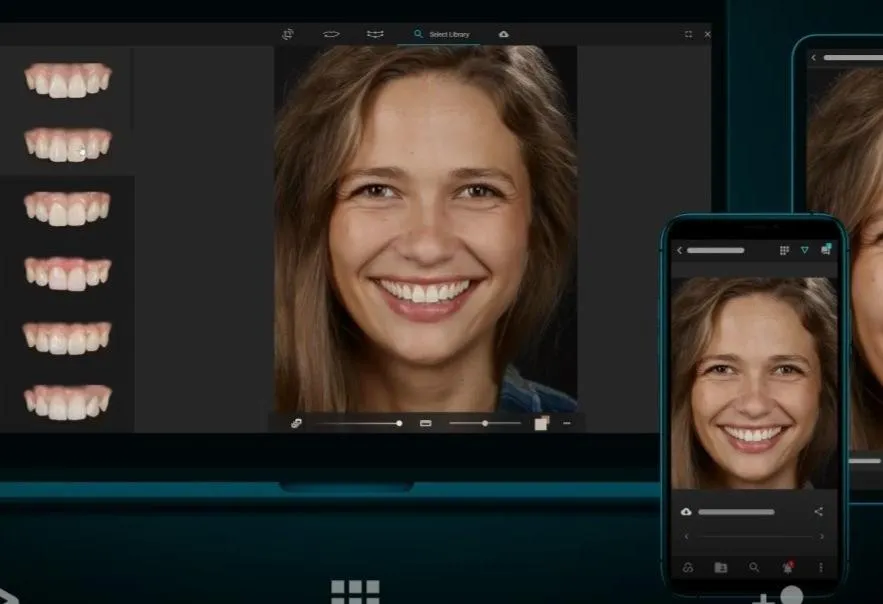This screenshot has height=604, width=883.
Task: Tap the back arrow on the phone
Action: point(680,250)
